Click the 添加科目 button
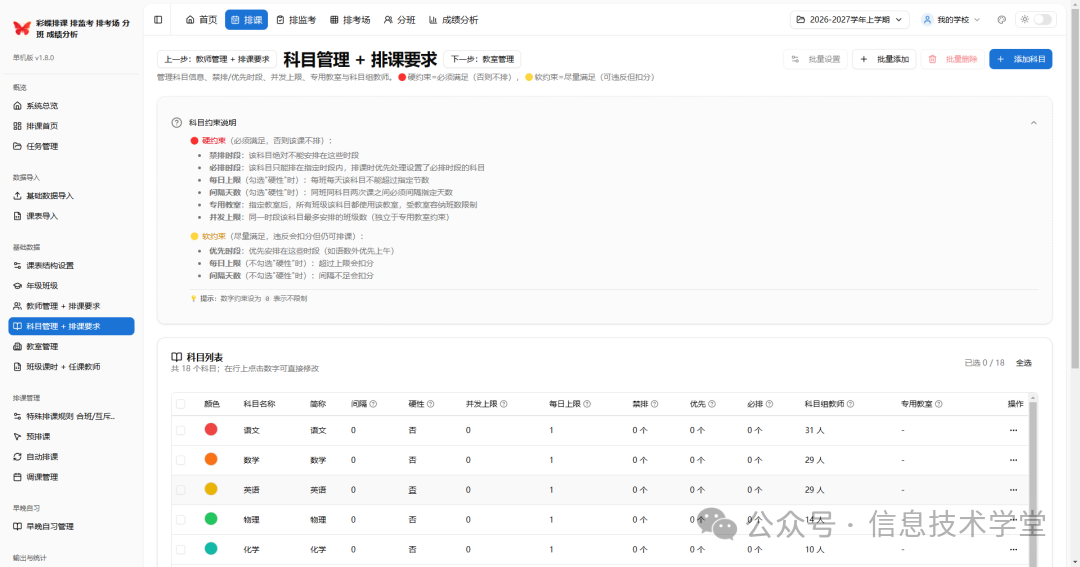The image size is (1080, 567). [x=1021, y=59]
